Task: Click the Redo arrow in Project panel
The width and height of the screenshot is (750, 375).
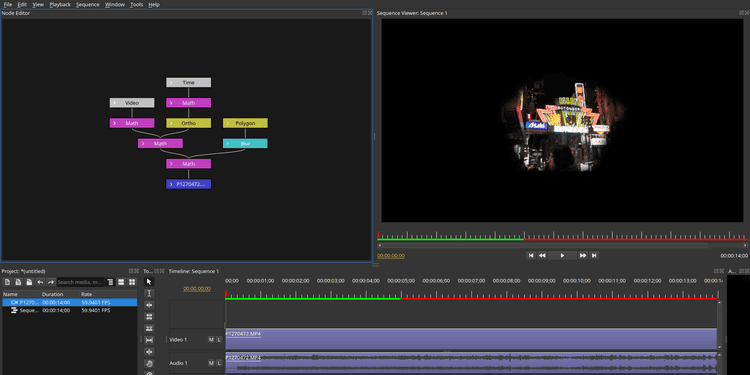Action: tap(51, 282)
